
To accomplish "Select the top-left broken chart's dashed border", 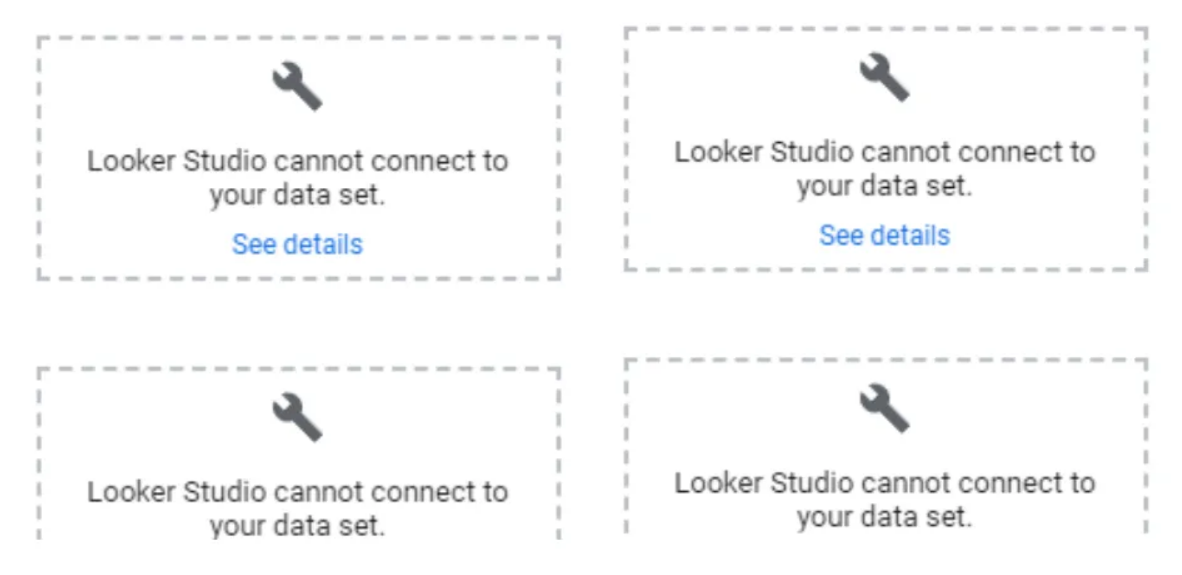I will [x=299, y=38].
